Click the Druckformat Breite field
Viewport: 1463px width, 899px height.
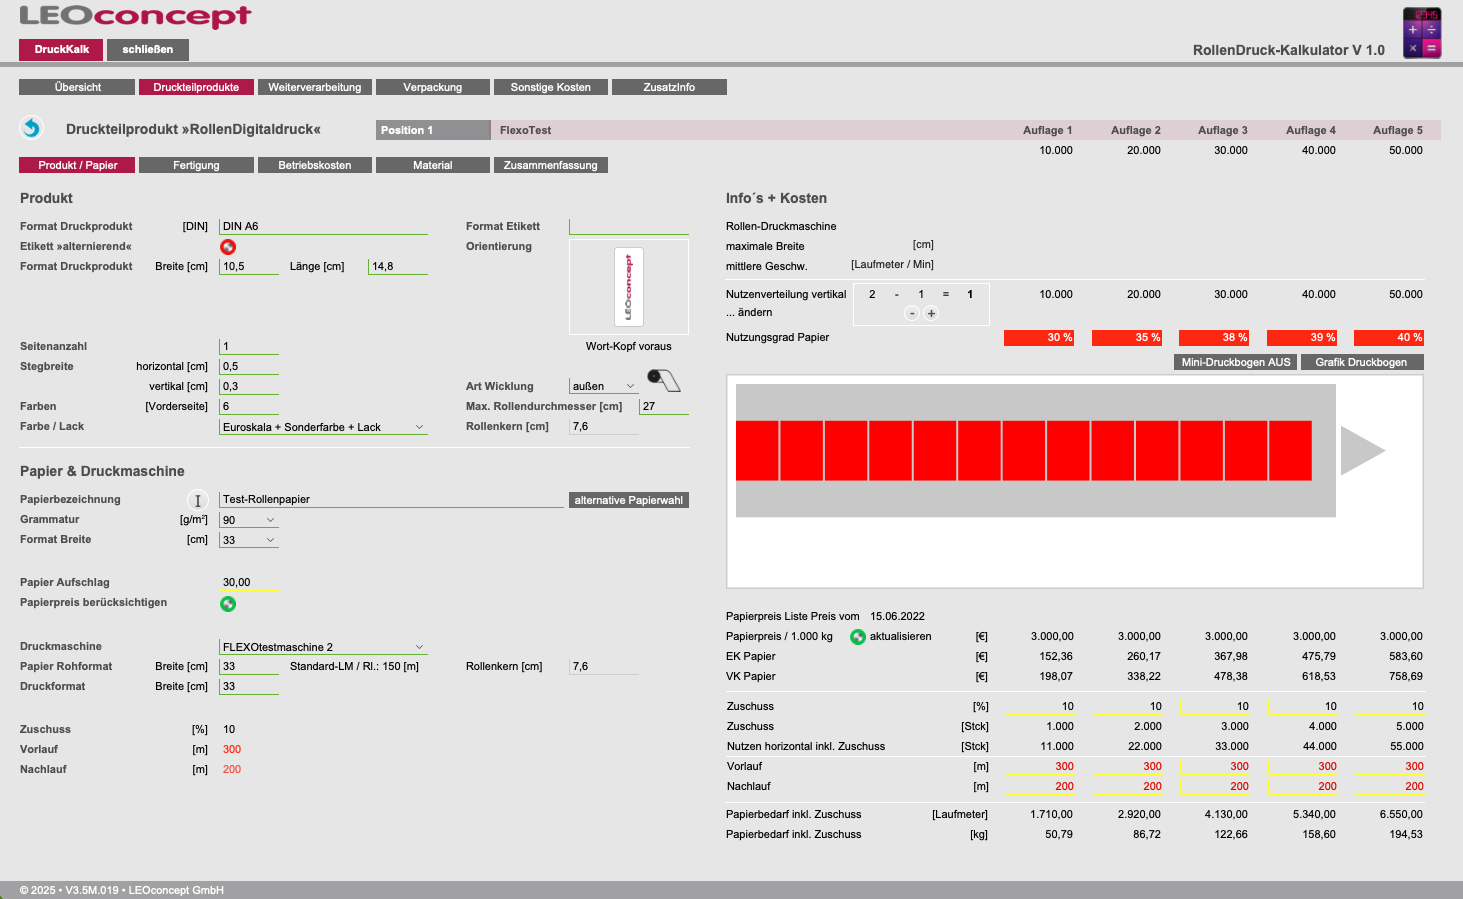248,686
